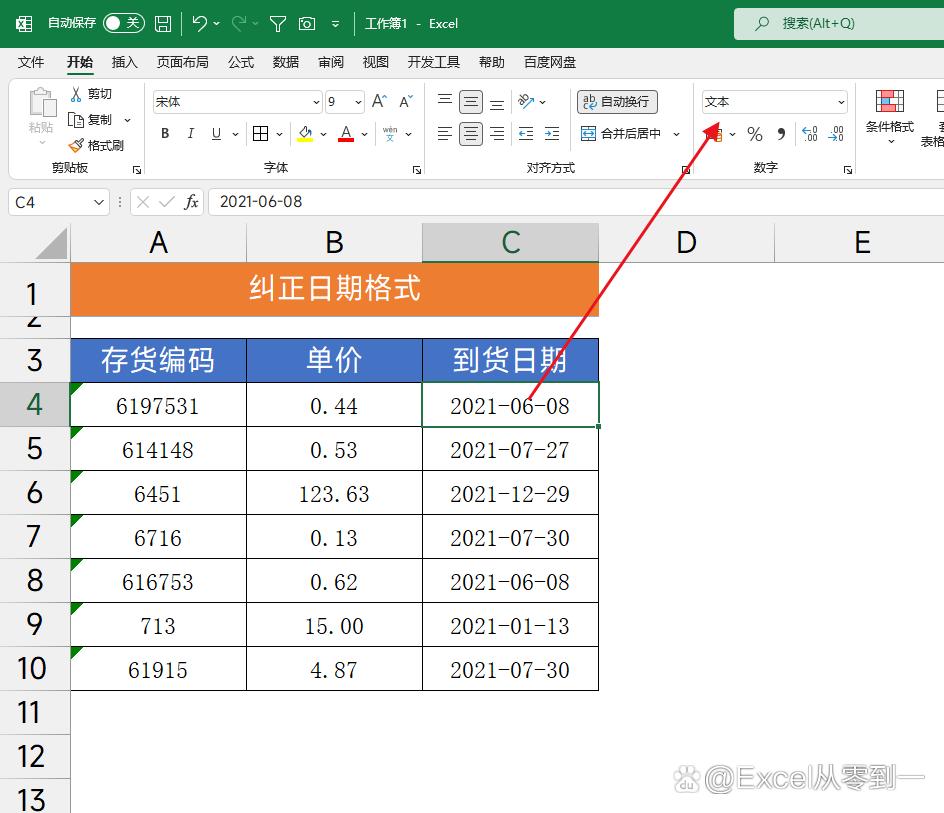
Task: Increase font size with larger A icon
Action: point(379,101)
